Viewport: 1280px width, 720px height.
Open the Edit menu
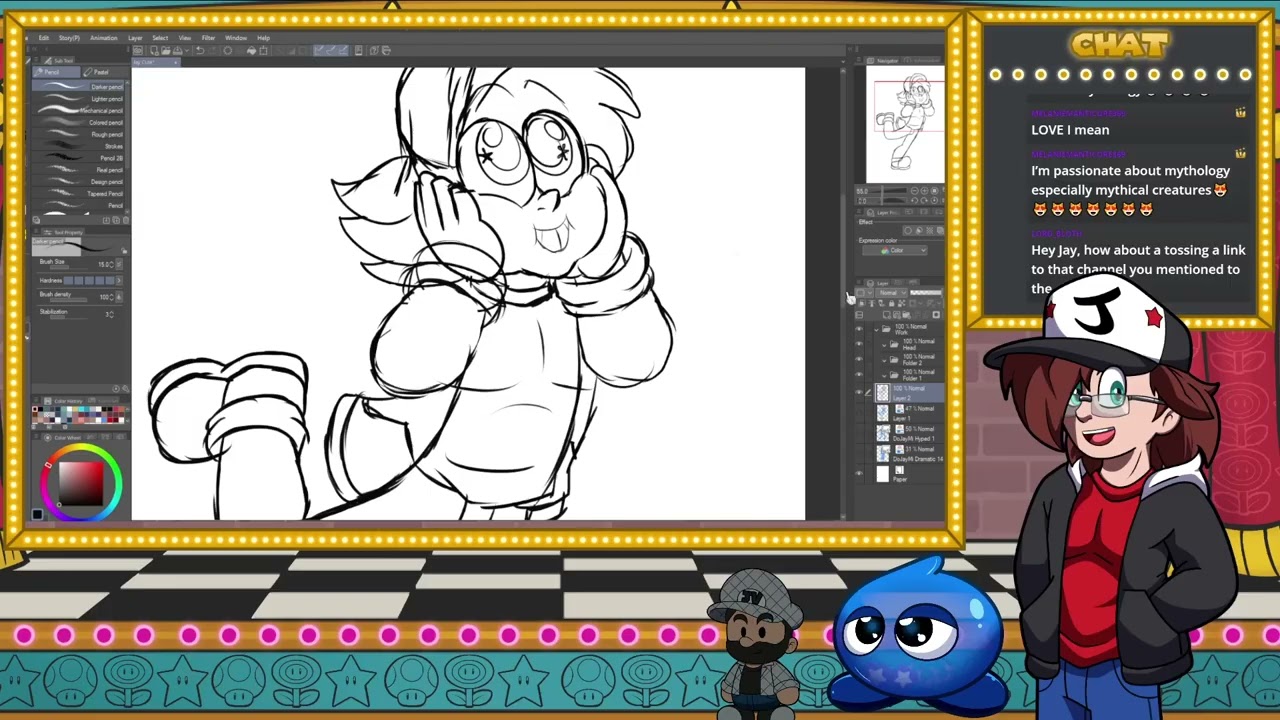click(x=44, y=38)
